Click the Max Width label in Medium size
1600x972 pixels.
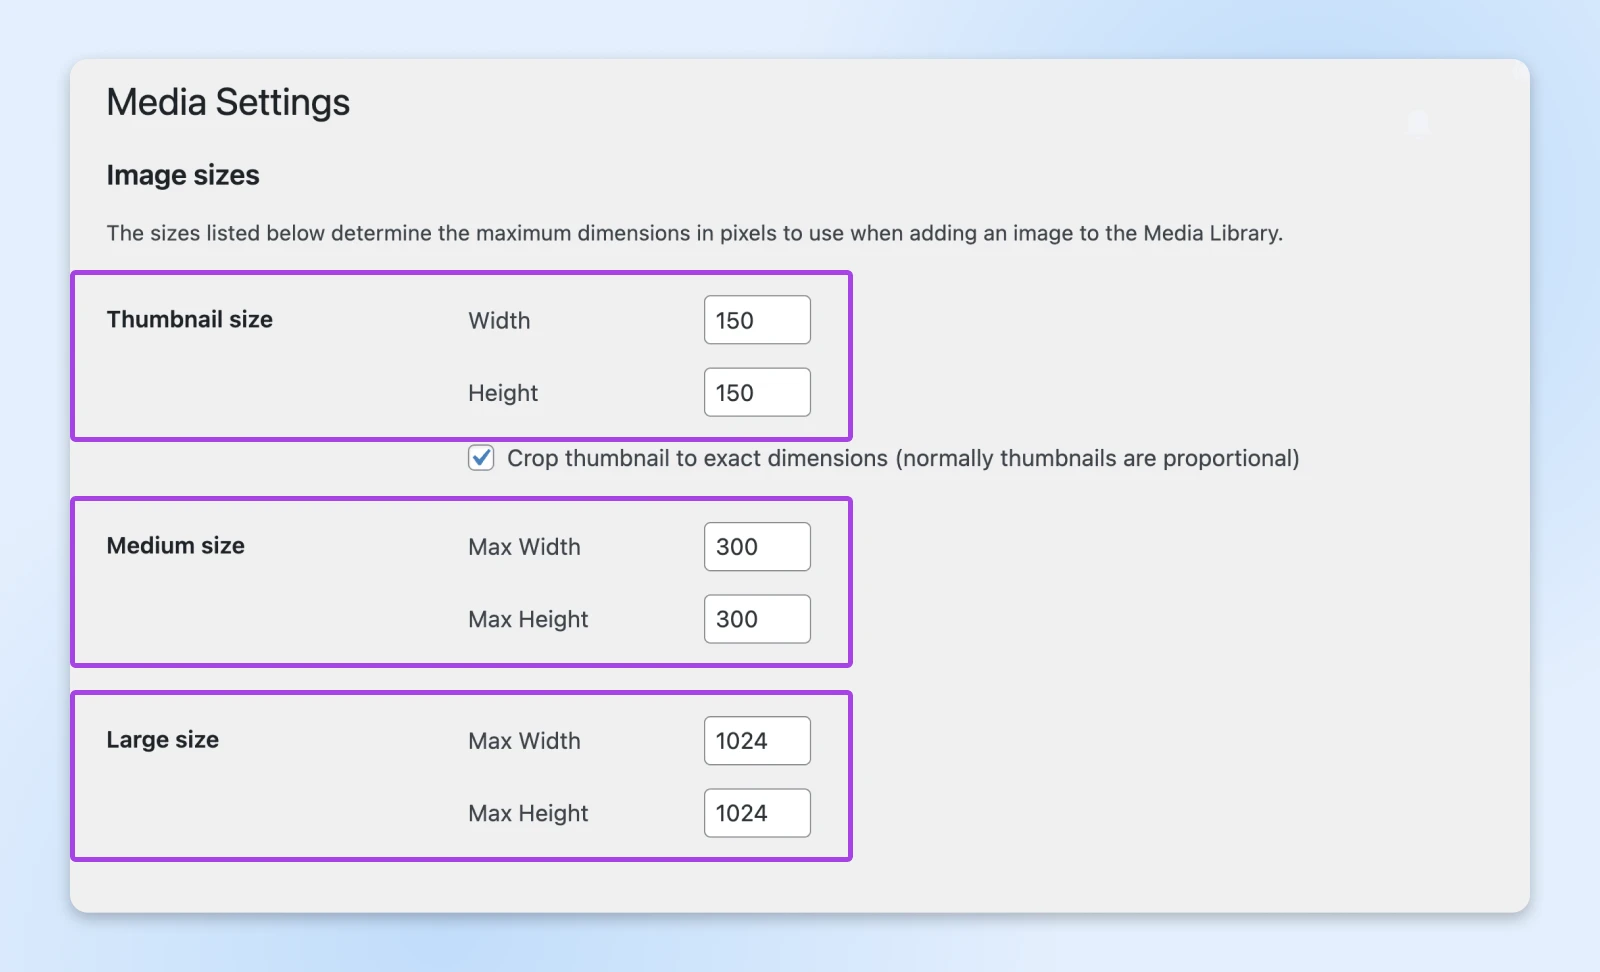click(x=524, y=547)
